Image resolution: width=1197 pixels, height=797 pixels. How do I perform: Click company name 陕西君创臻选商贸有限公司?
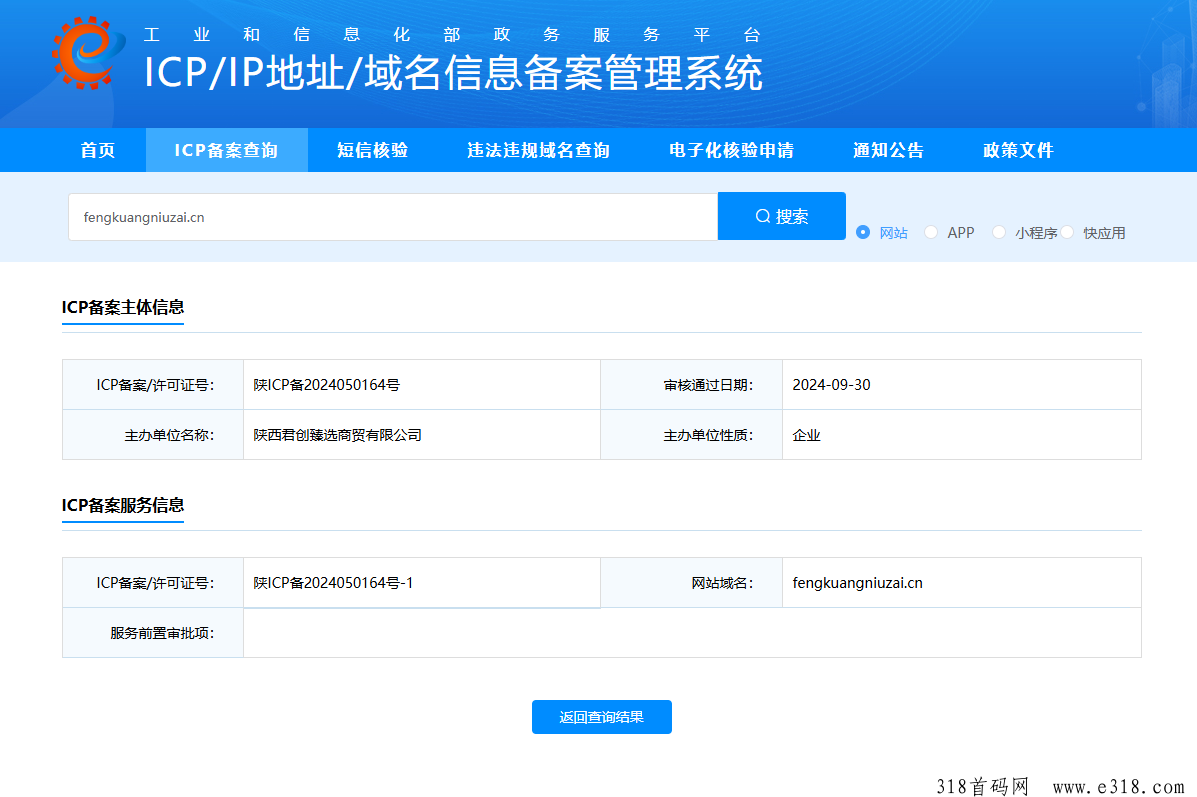coord(337,435)
